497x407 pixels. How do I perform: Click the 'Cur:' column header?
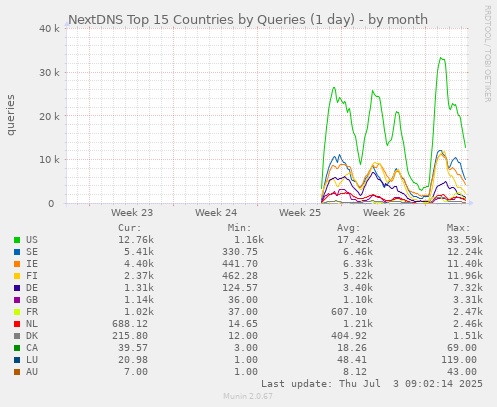tap(130, 228)
